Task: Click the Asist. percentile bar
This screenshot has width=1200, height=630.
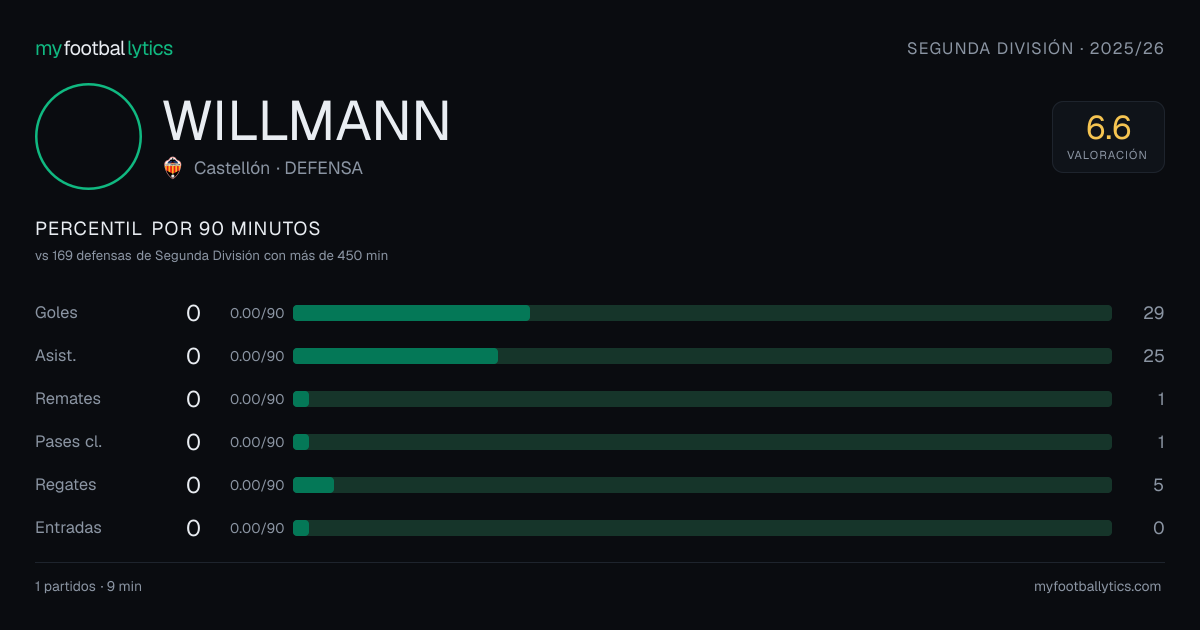Action: [702, 356]
